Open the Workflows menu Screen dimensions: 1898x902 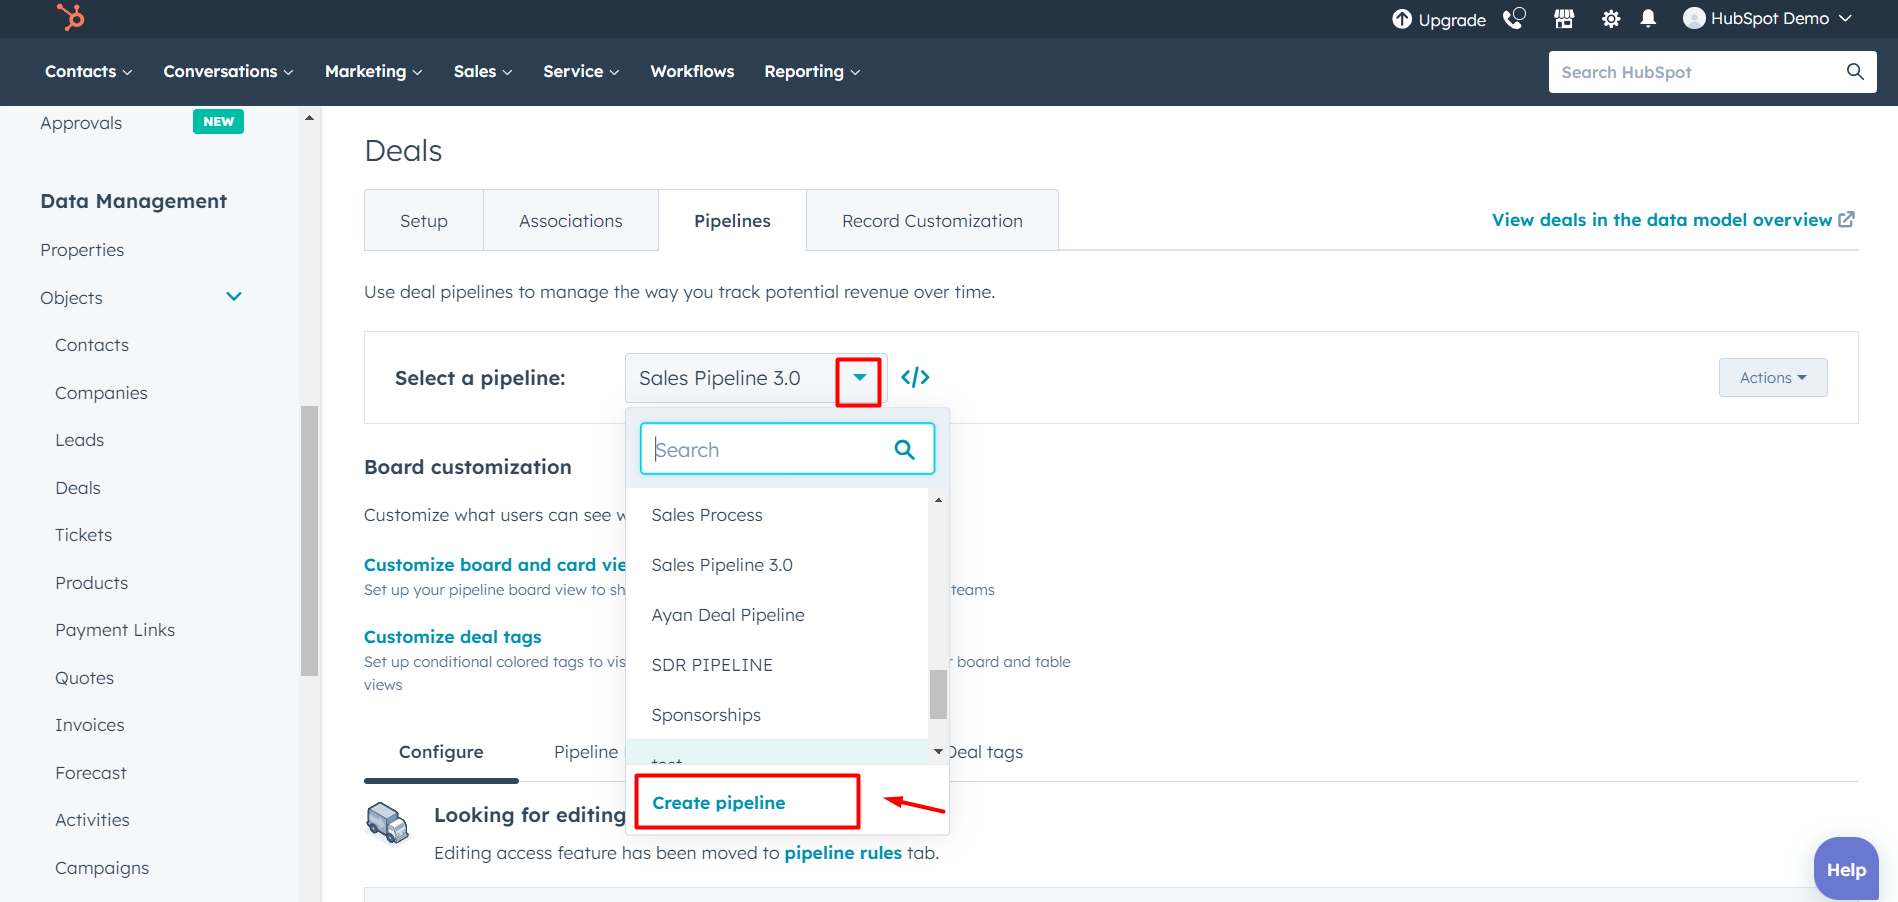tap(691, 71)
